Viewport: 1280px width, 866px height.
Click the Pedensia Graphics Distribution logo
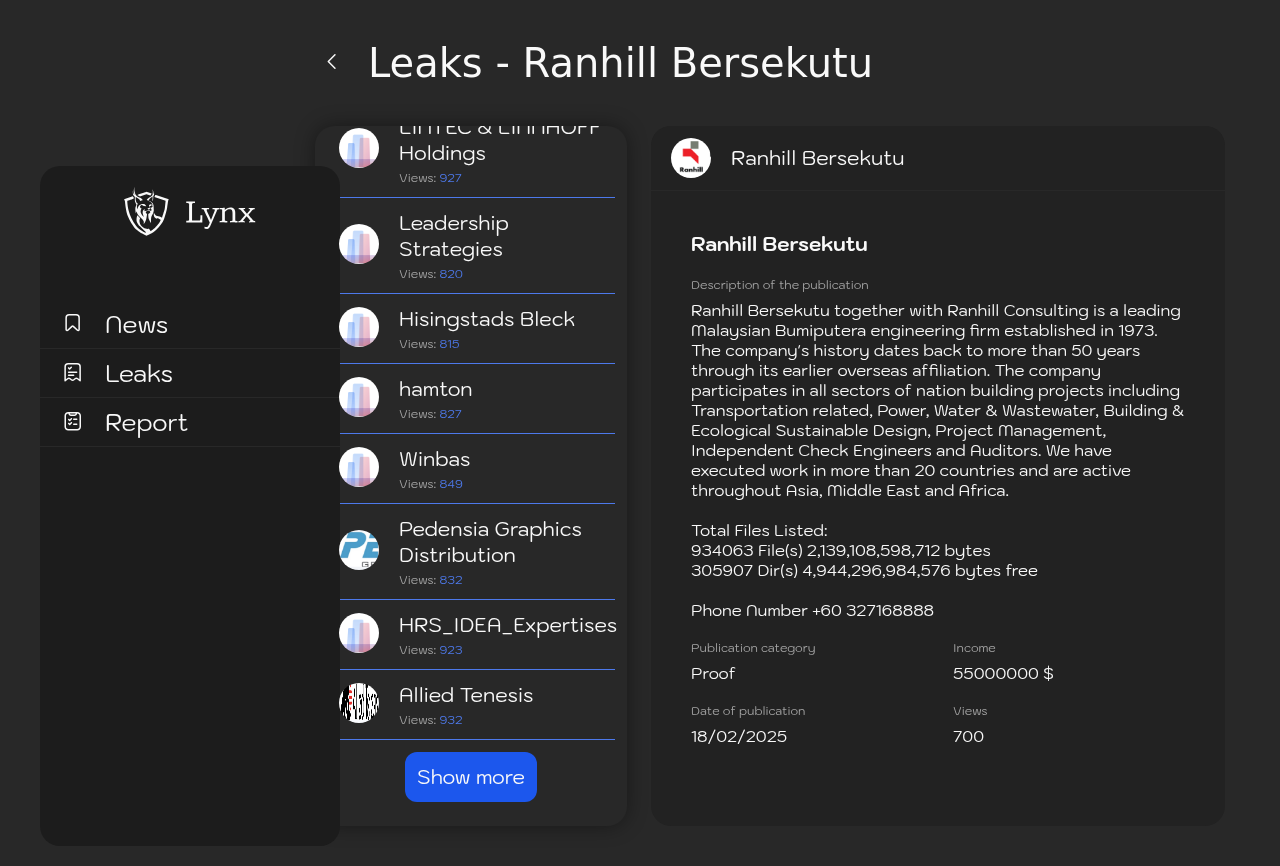[x=359, y=550]
